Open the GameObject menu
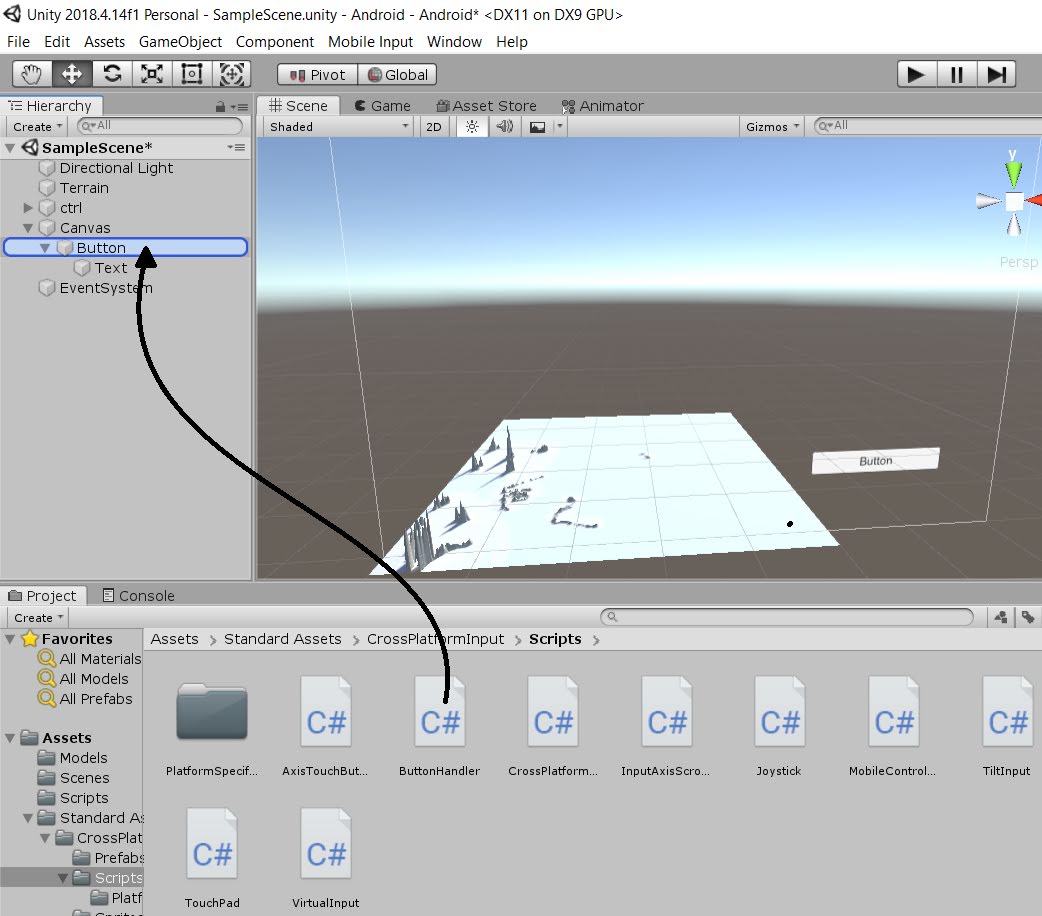Image resolution: width=1042 pixels, height=916 pixels. pos(180,41)
